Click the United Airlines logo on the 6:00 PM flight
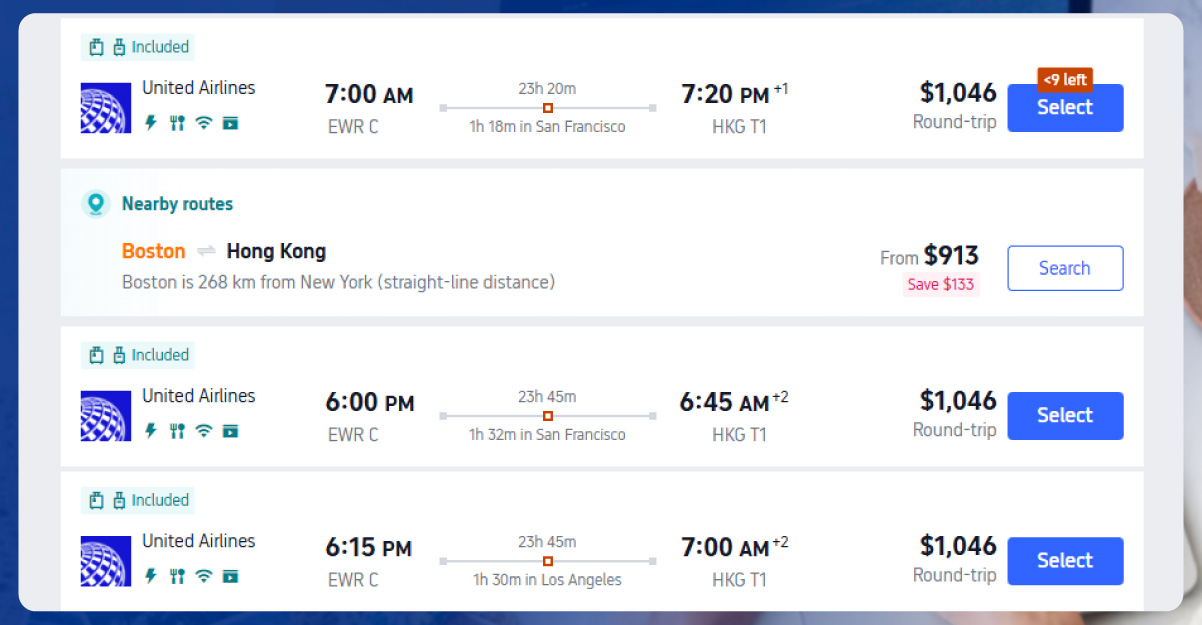Image resolution: width=1202 pixels, height=625 pixels. pos(106,416)
